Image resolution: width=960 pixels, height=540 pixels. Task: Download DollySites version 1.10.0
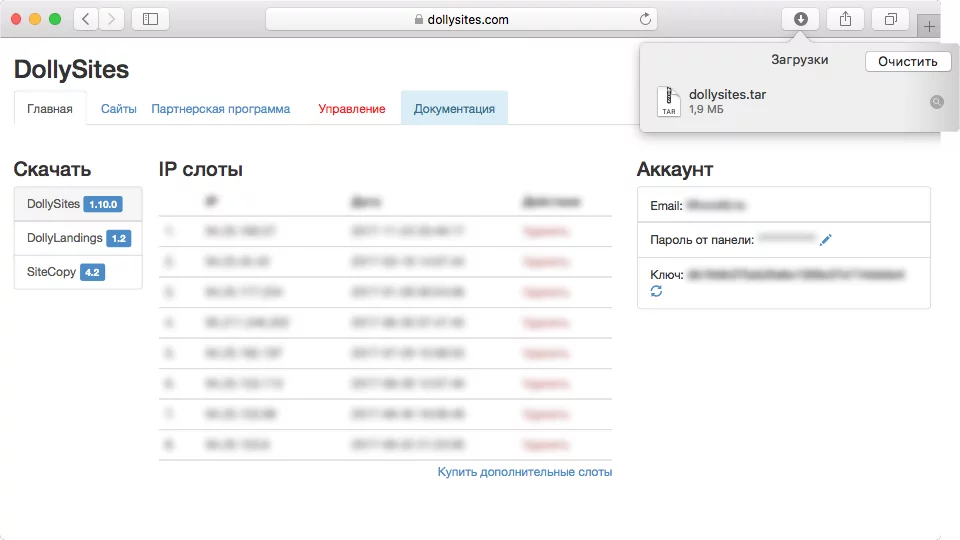tap(77, 204)
